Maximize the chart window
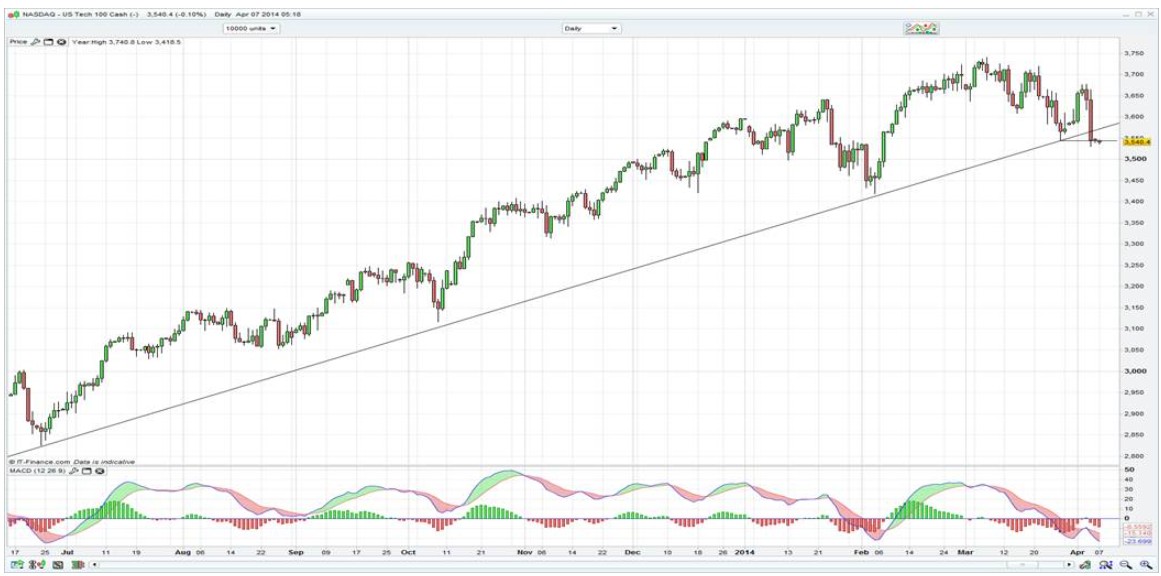Screen dimensions: 1161x576 tap(1138, 15)
